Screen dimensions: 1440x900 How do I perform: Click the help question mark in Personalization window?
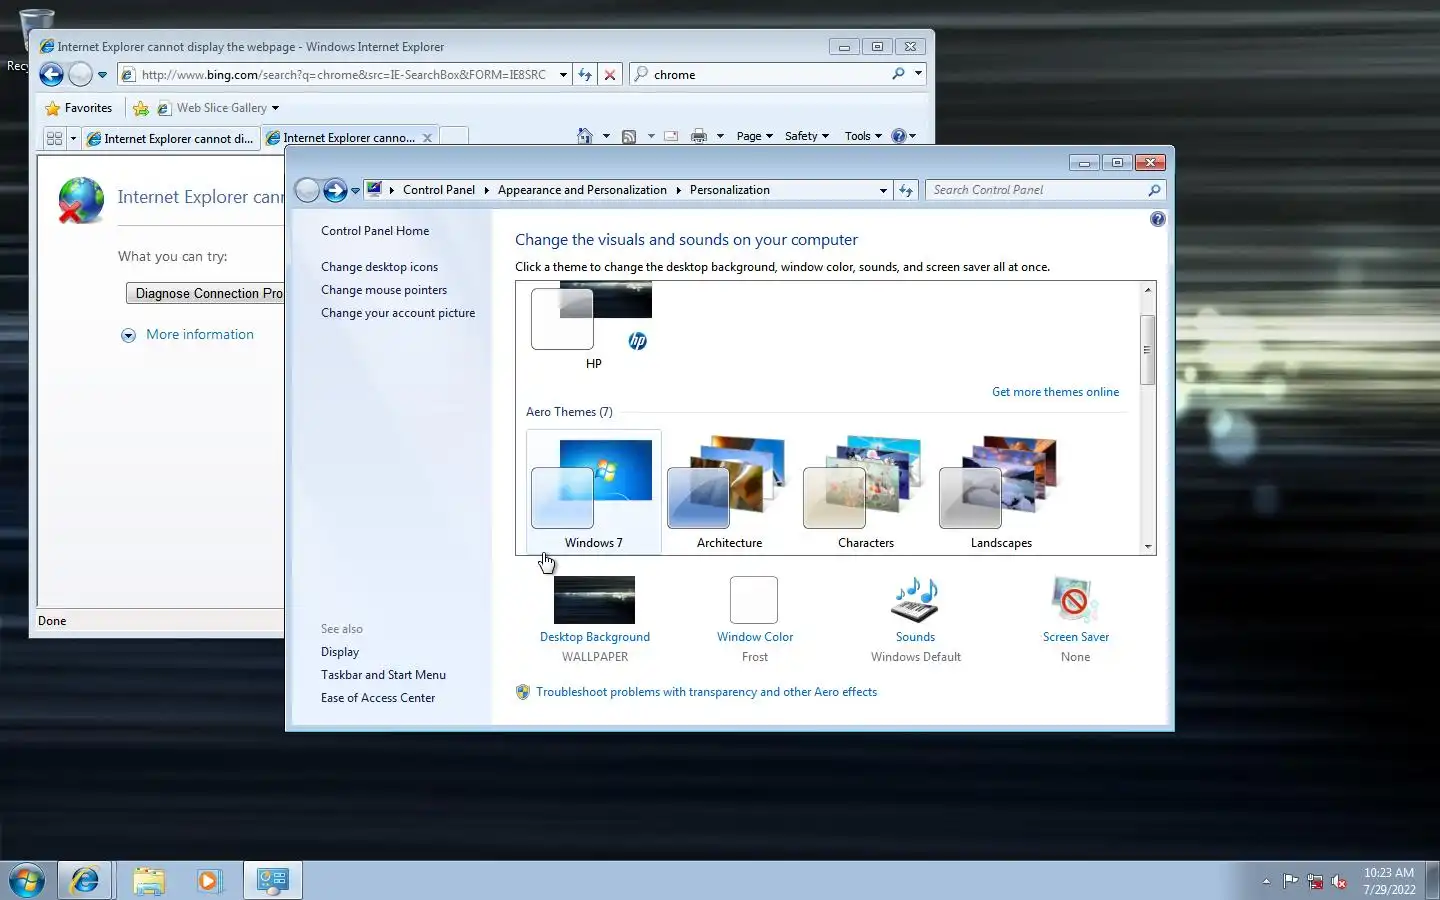[x=1157, y=219]
